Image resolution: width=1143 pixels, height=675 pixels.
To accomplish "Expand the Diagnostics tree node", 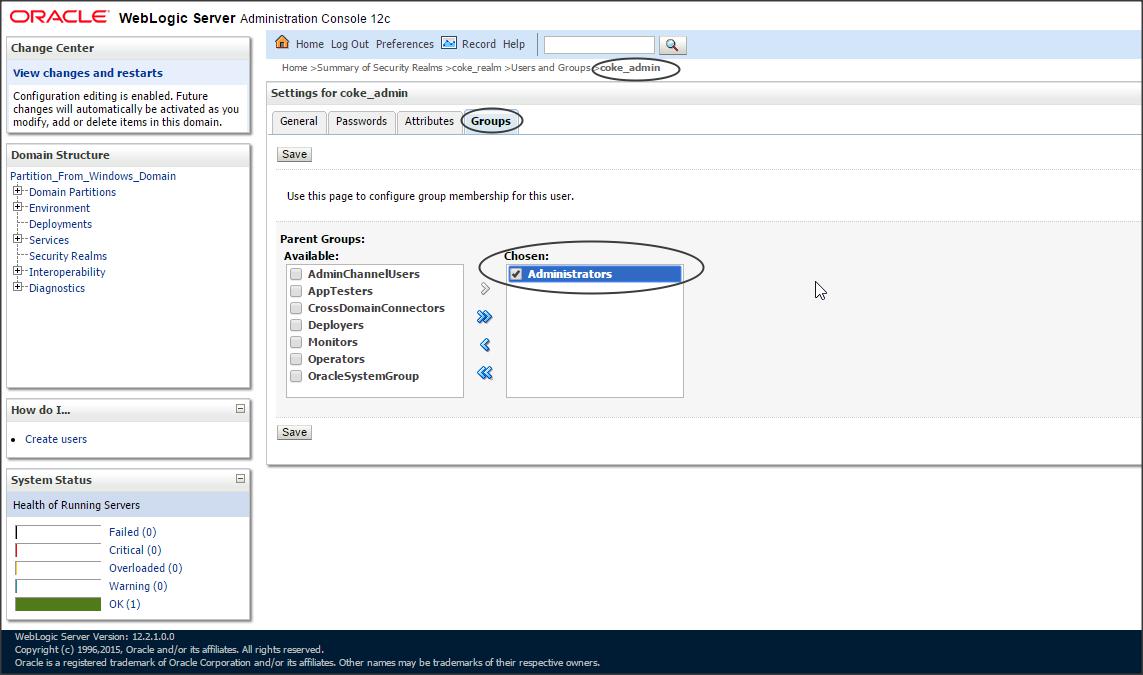I will tap(17, 287).
